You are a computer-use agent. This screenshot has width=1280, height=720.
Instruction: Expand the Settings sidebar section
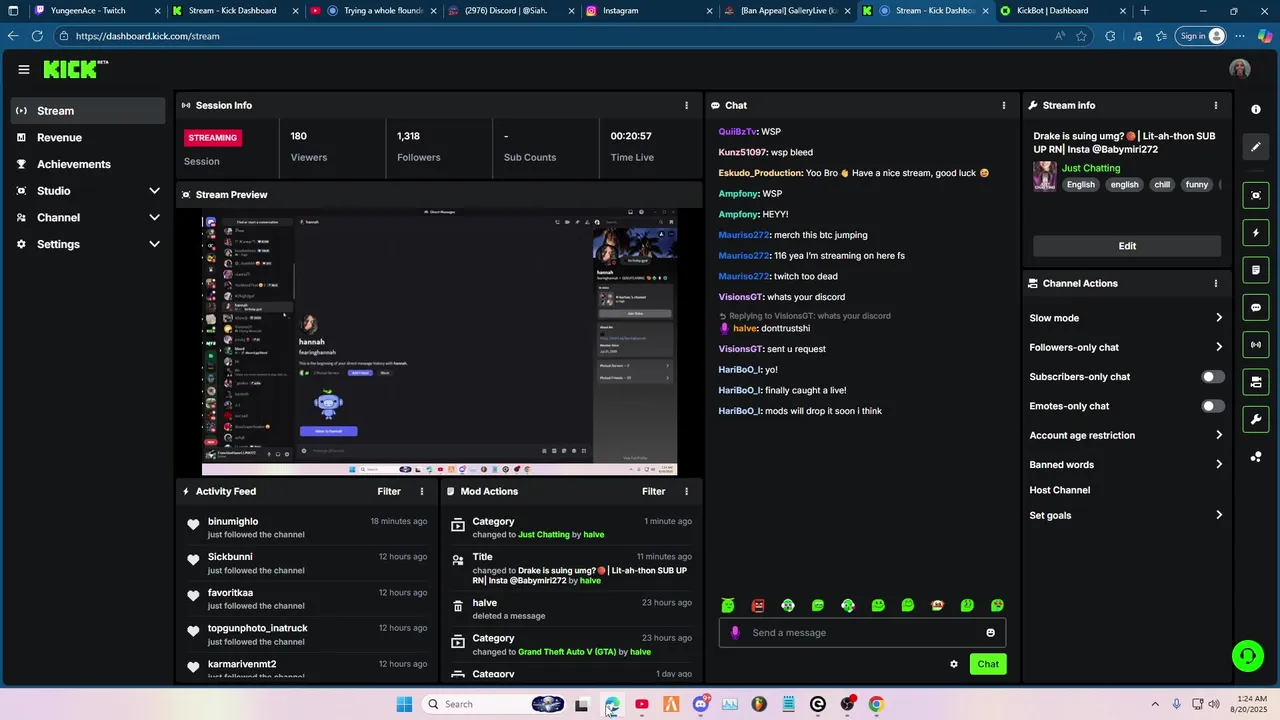(88, 244)
